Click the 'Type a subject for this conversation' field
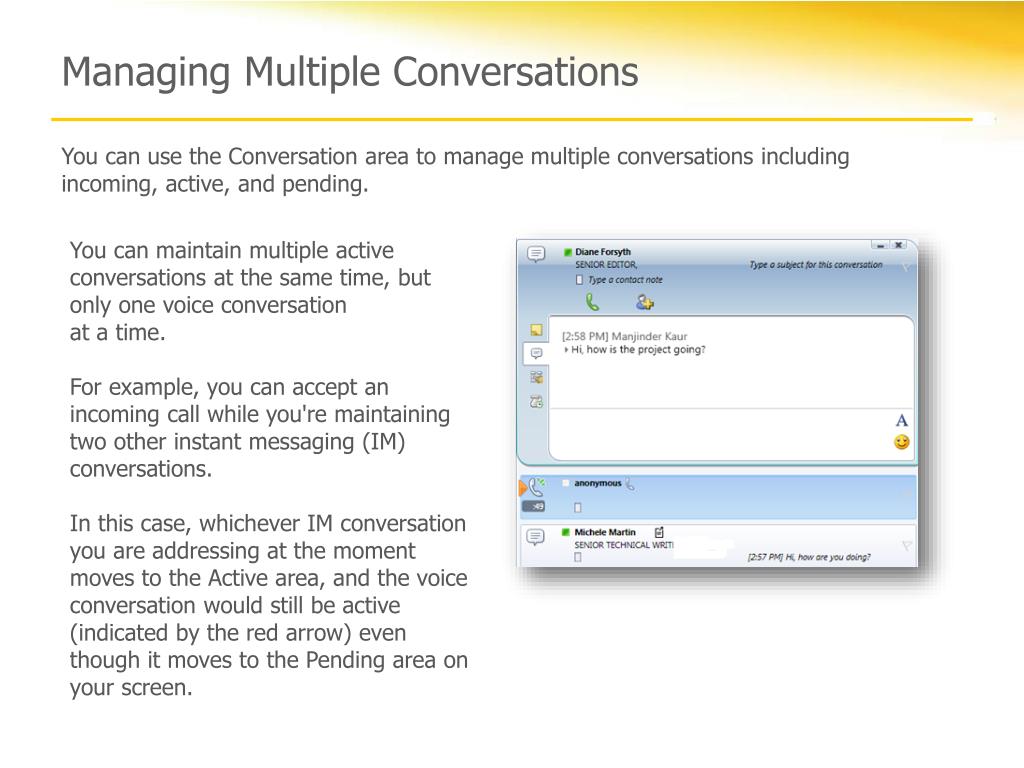 pyautogui.click(x=816, y=265)
